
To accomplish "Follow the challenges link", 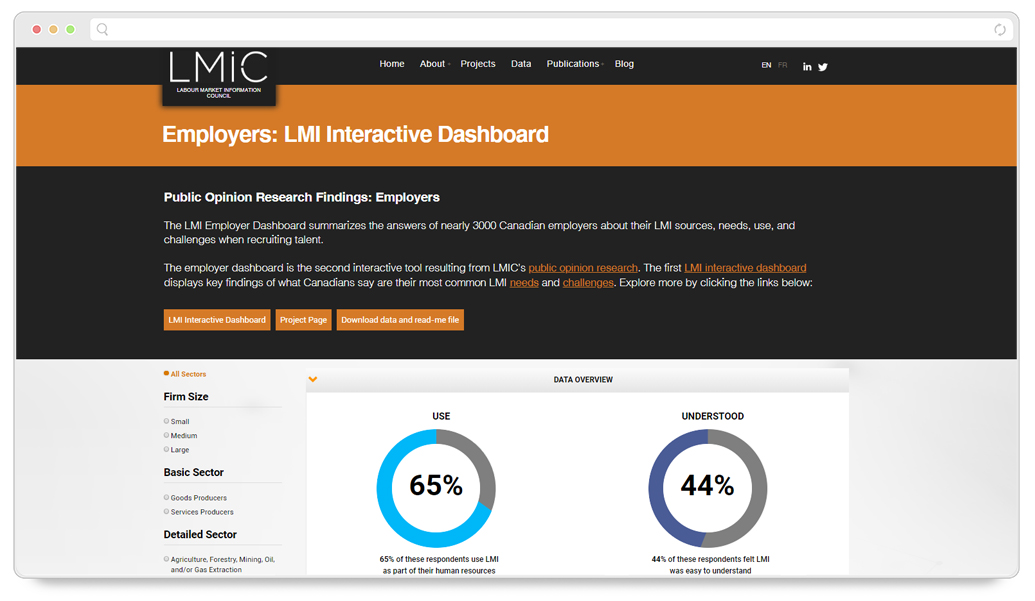I will click(588, 282).
